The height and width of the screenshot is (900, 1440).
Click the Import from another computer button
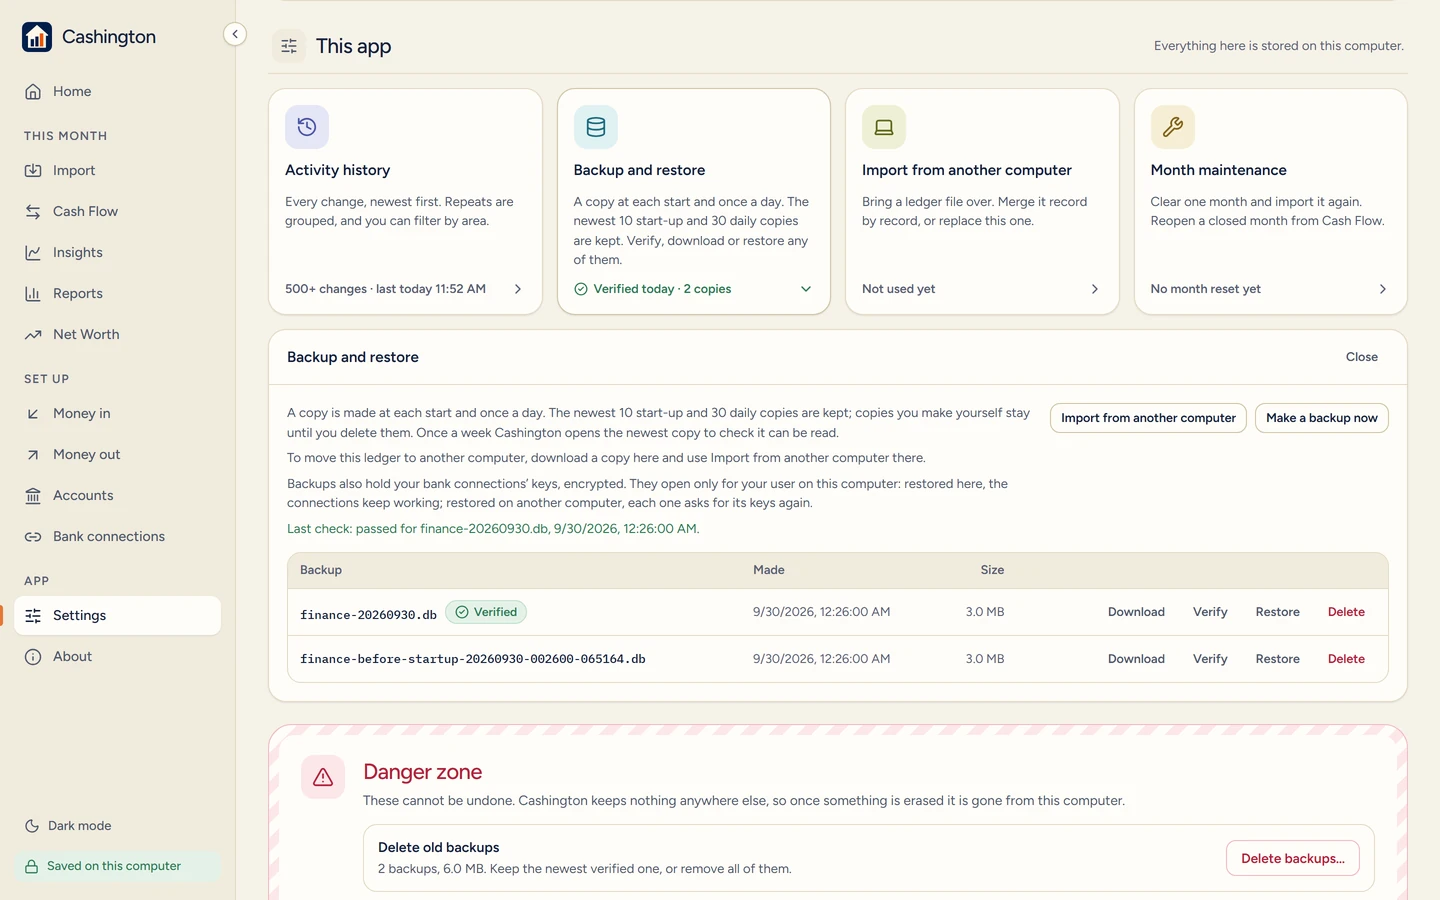click(1148, 418)
